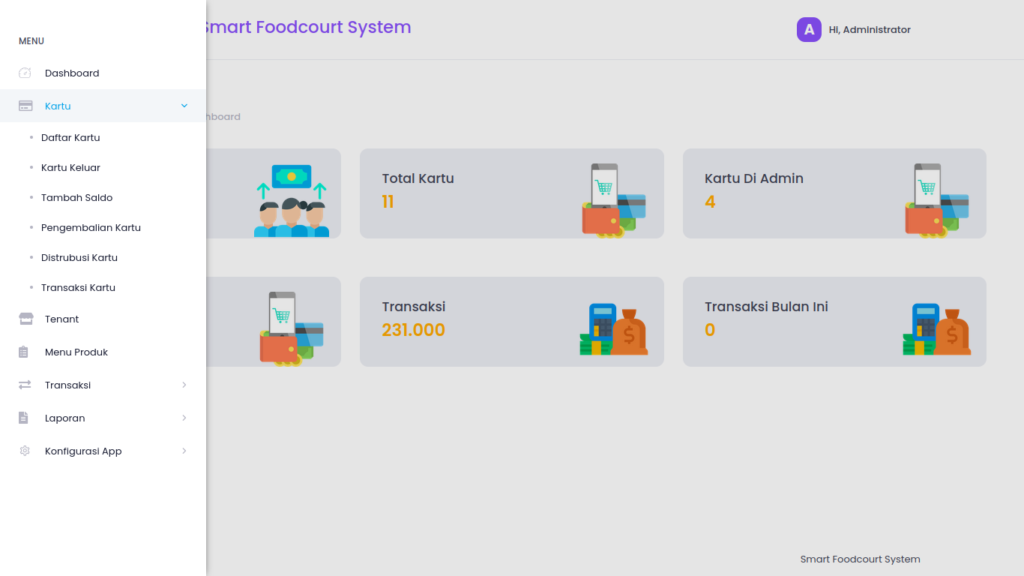
Task: Select Tambah Saldo from the Kartu submenu
Action: pos(76,197)
